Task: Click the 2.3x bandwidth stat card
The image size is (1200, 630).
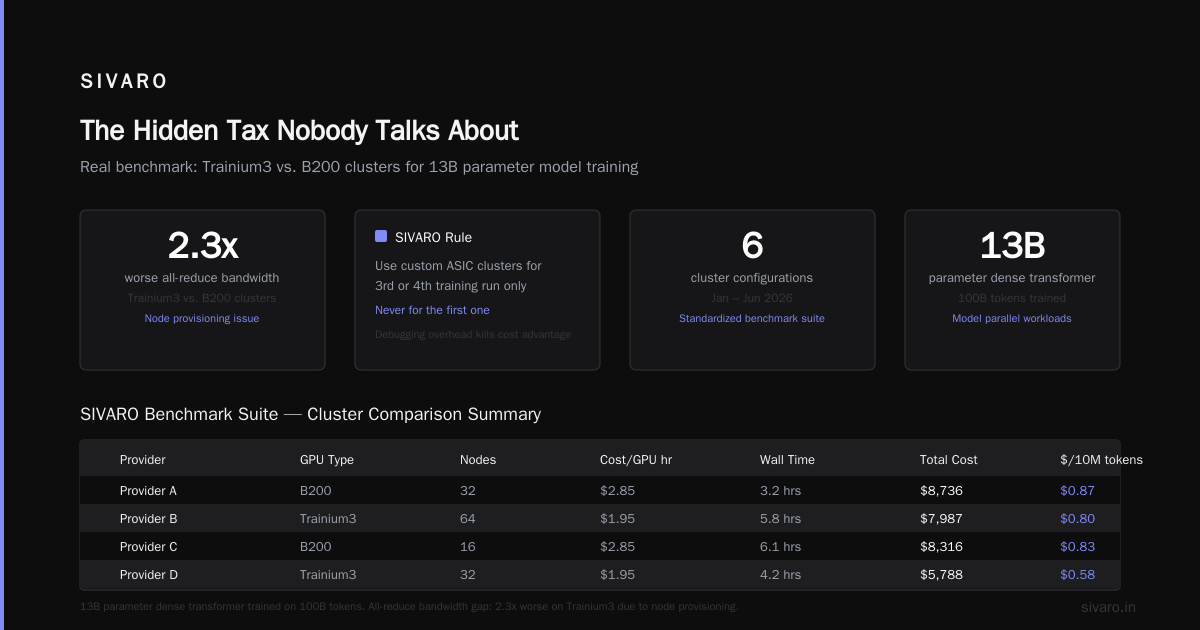Action: [202, 290]
